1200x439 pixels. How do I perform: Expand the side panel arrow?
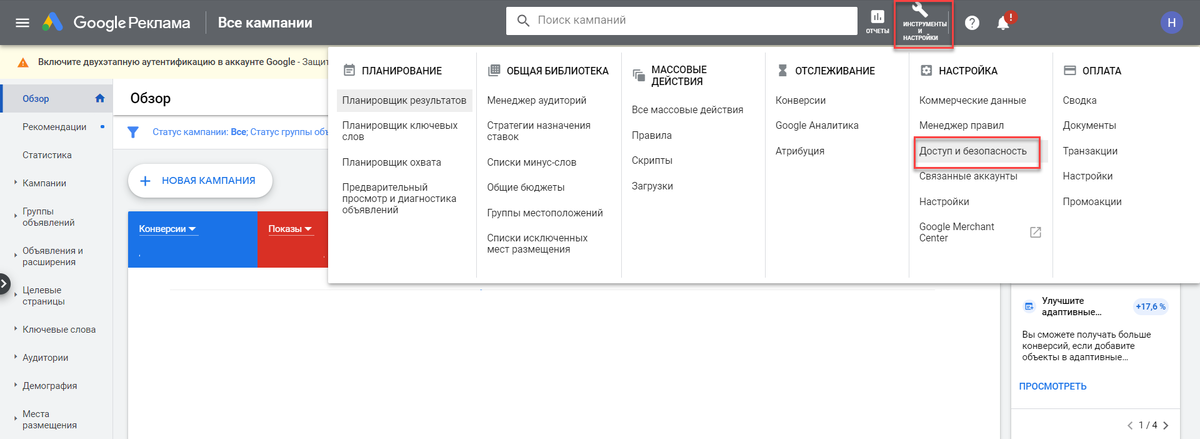(x=4, y=284)
